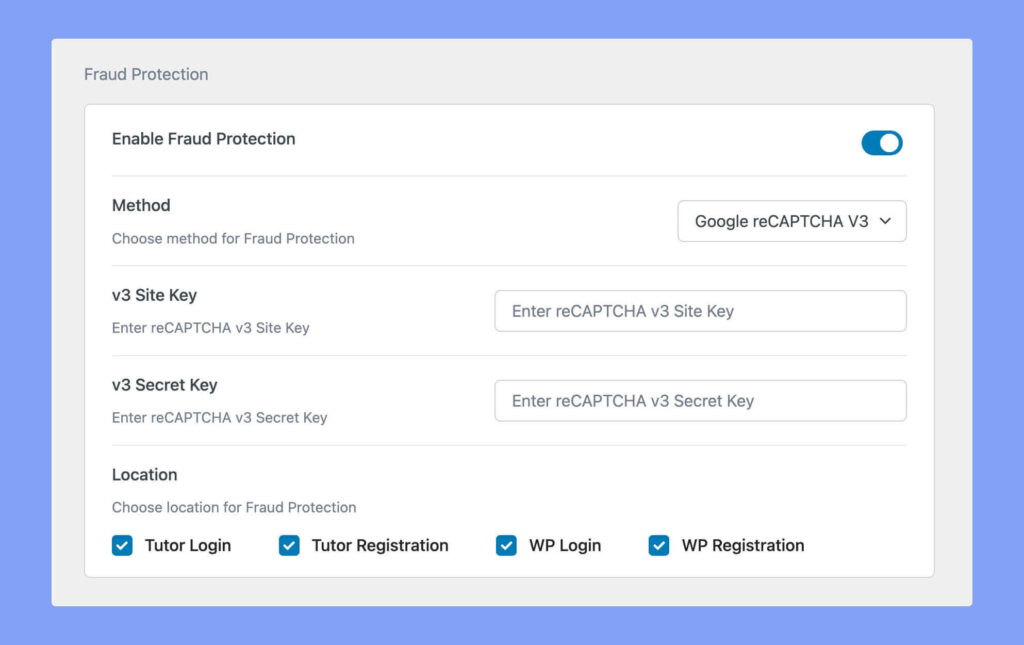Click the Method settings label

click(x=140, y=205)
